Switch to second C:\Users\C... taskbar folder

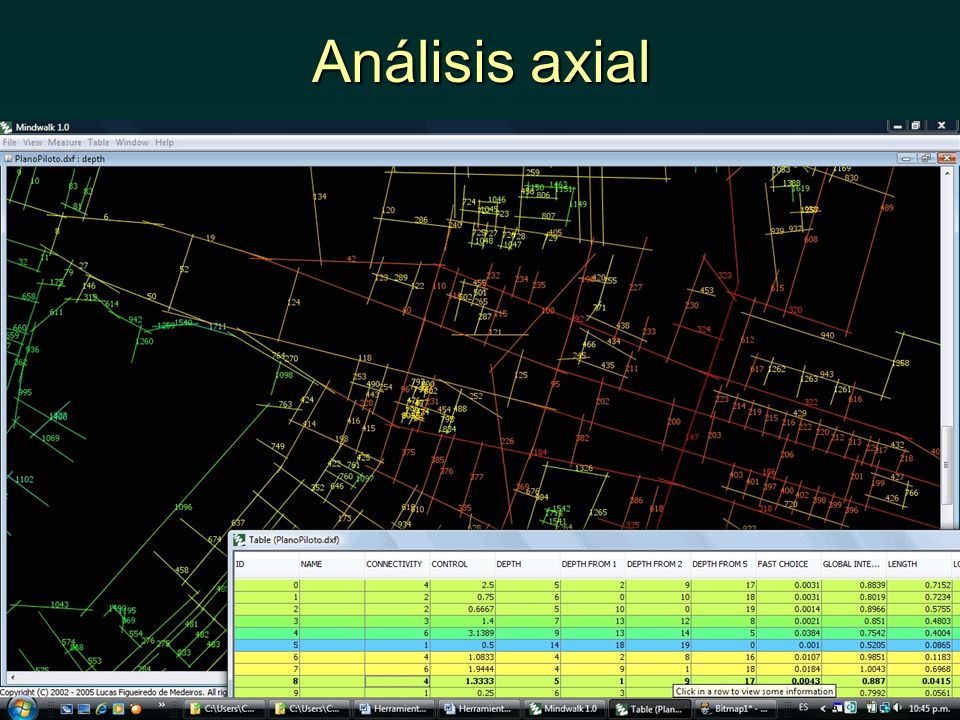(x=309, y=709)
